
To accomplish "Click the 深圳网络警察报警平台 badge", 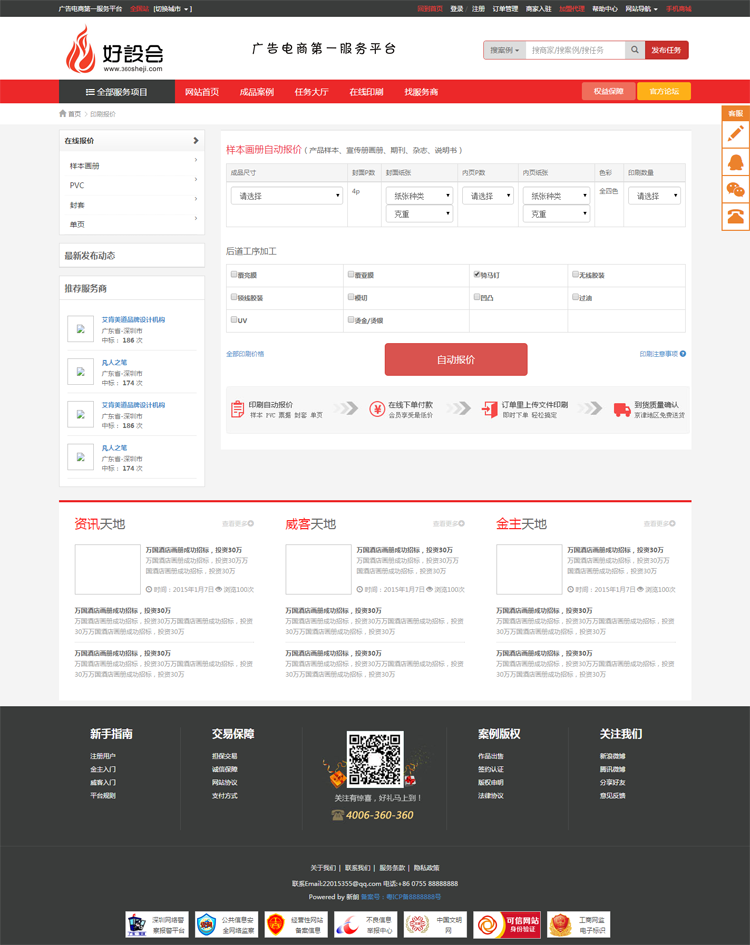I will [x=157, y=925].
